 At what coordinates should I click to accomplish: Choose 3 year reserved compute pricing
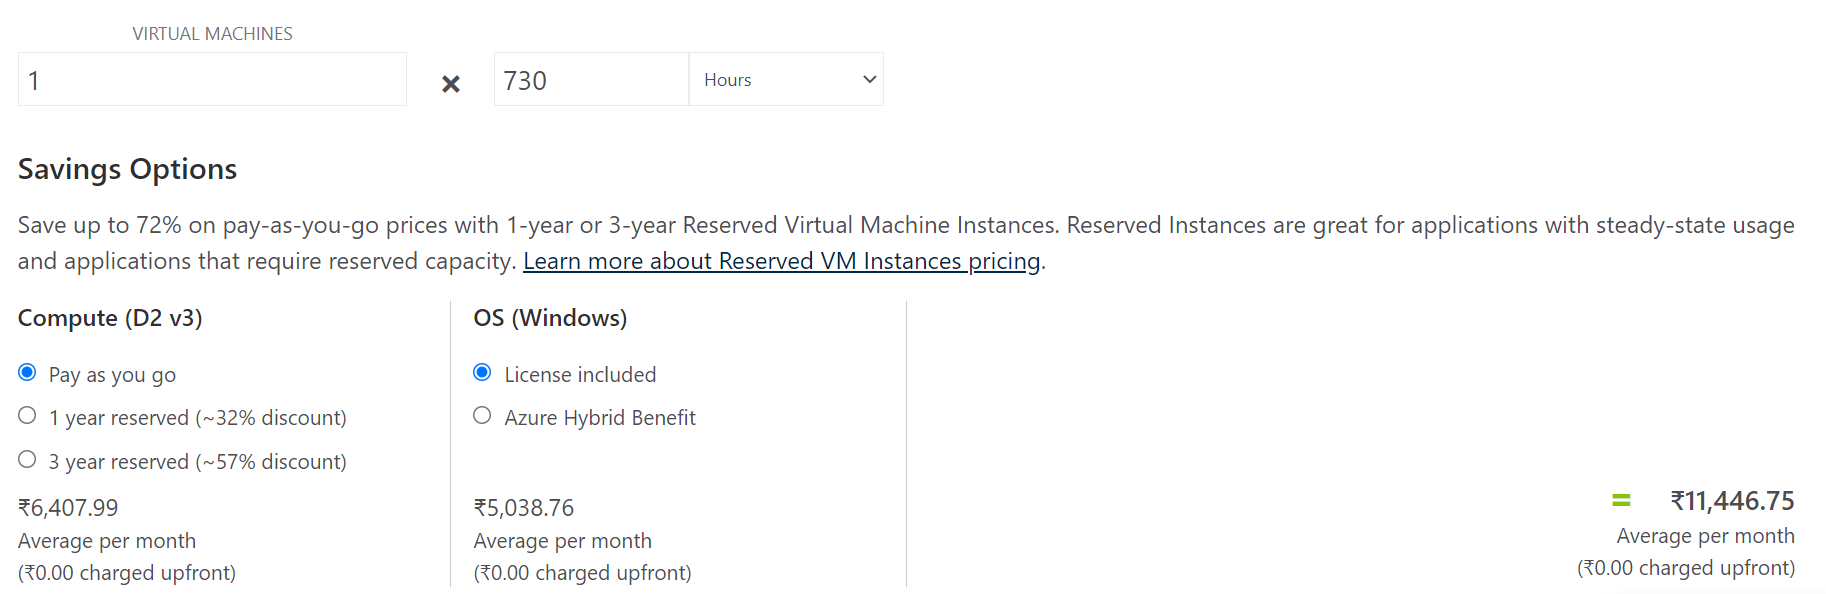[x=28, y=460]
